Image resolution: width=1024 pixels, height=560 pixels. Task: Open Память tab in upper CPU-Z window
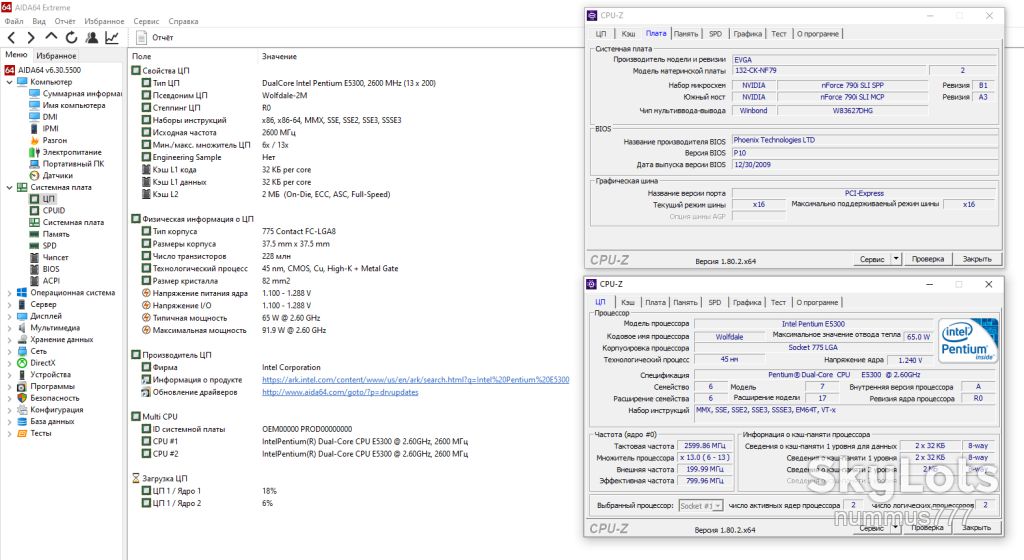[x=686, y=34]
